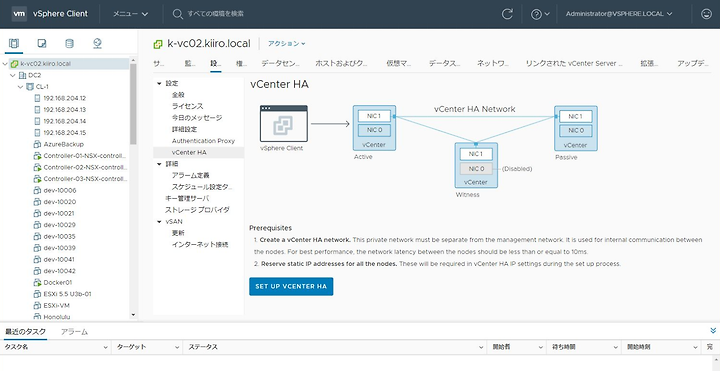
Task: Open the ステータス column filter dropdown
Action: pos(481,348)
